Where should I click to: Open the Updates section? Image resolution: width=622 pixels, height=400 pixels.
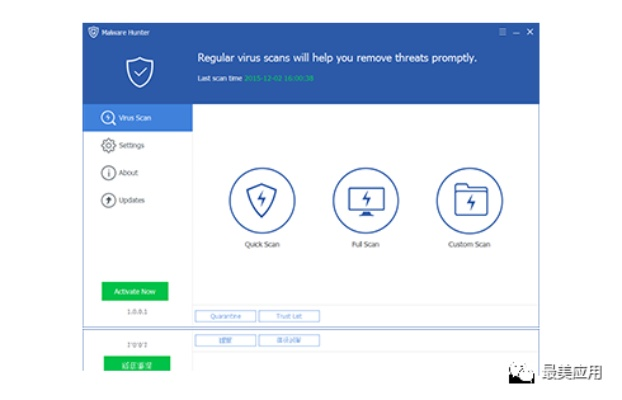pyautogui.click(x=132, y=200)
